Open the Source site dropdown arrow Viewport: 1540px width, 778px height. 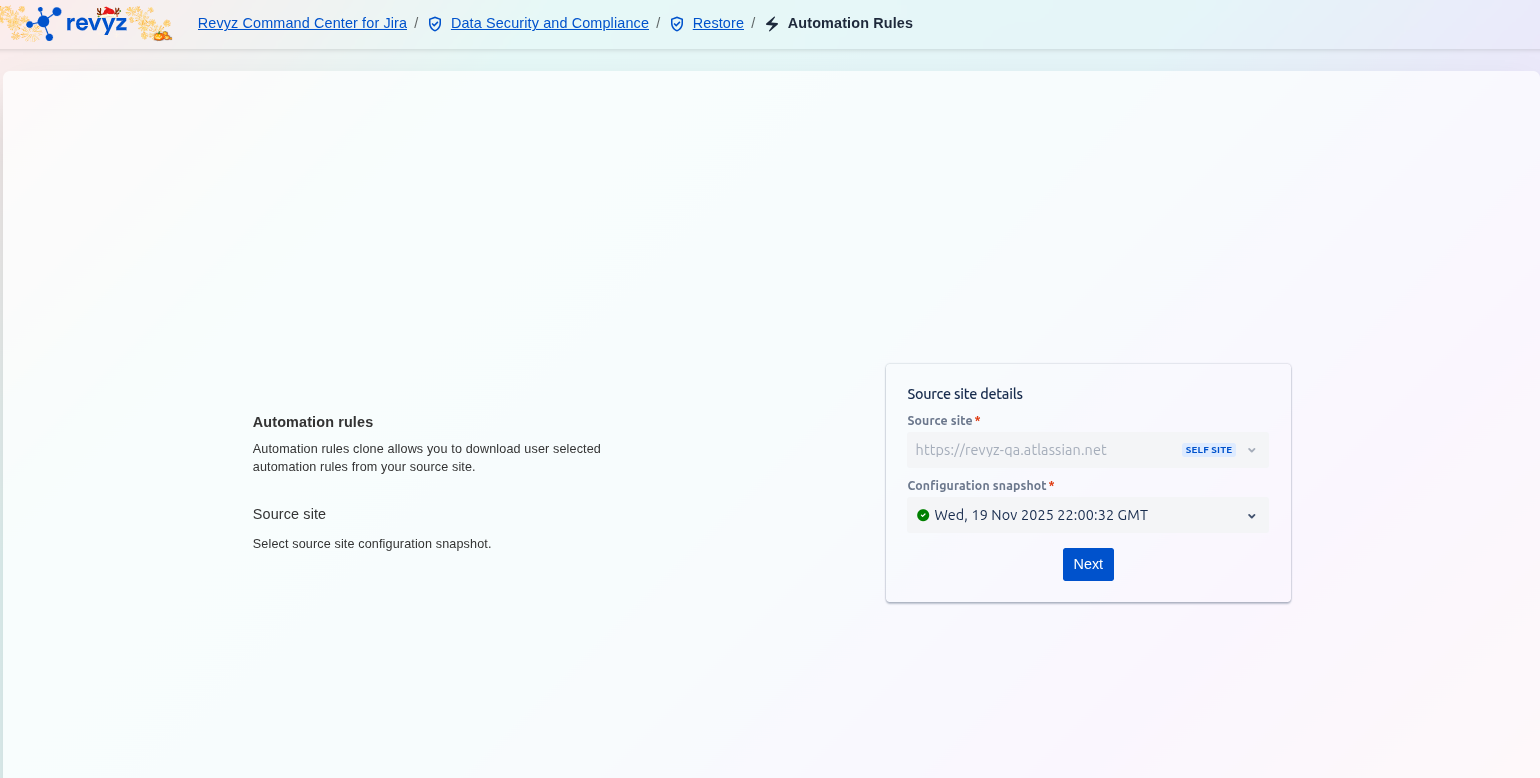pyautogui.click(x=1251, y=450)
